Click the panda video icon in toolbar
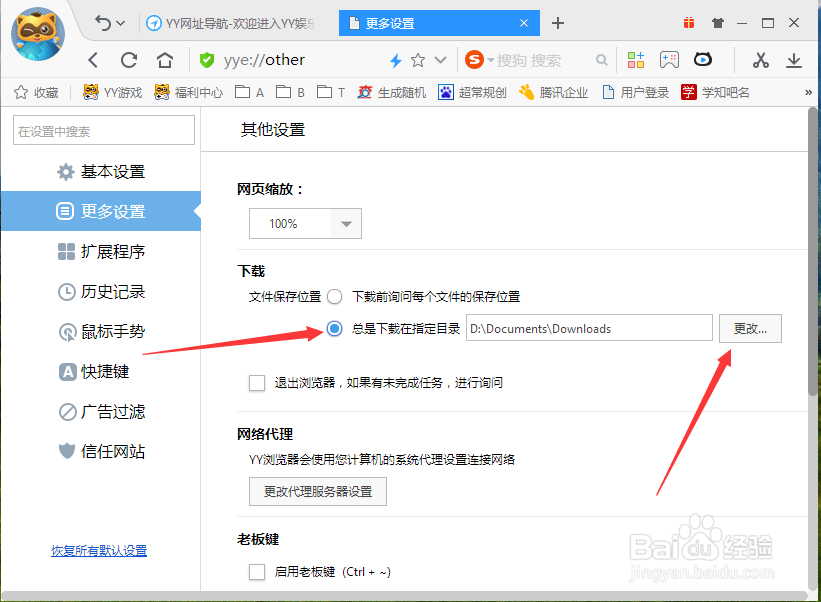The height and width of the screenshot is (602, 821). [x=703, y=59]
